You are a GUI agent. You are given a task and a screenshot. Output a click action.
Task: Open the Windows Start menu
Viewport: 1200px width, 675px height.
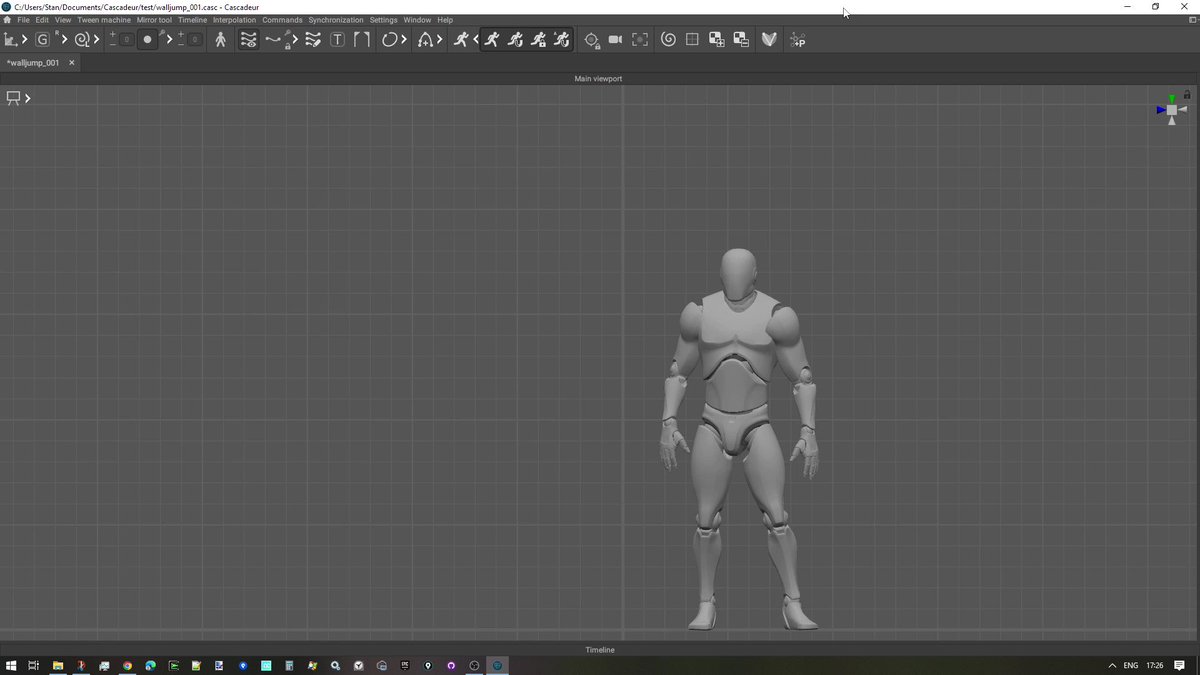click(x=11, y=665)
